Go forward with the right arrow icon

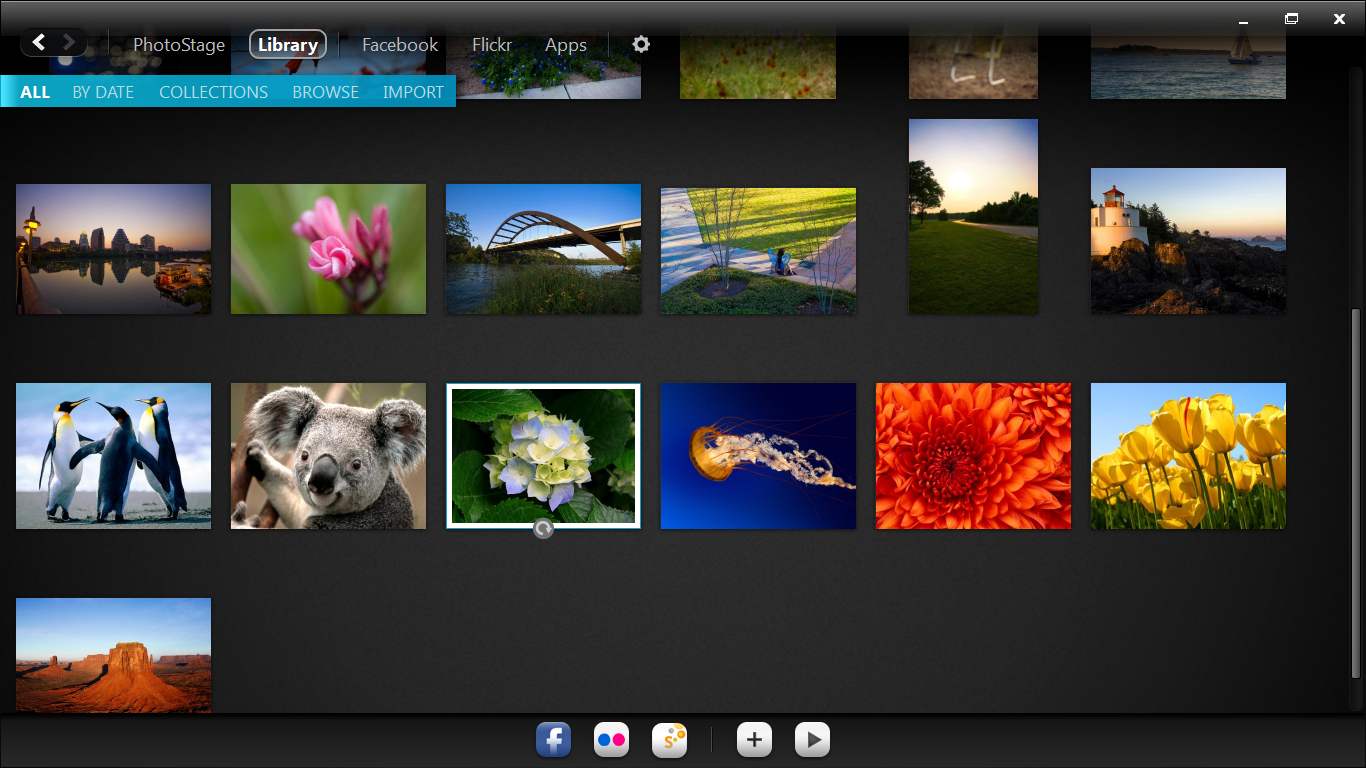(x=69, y=42)
